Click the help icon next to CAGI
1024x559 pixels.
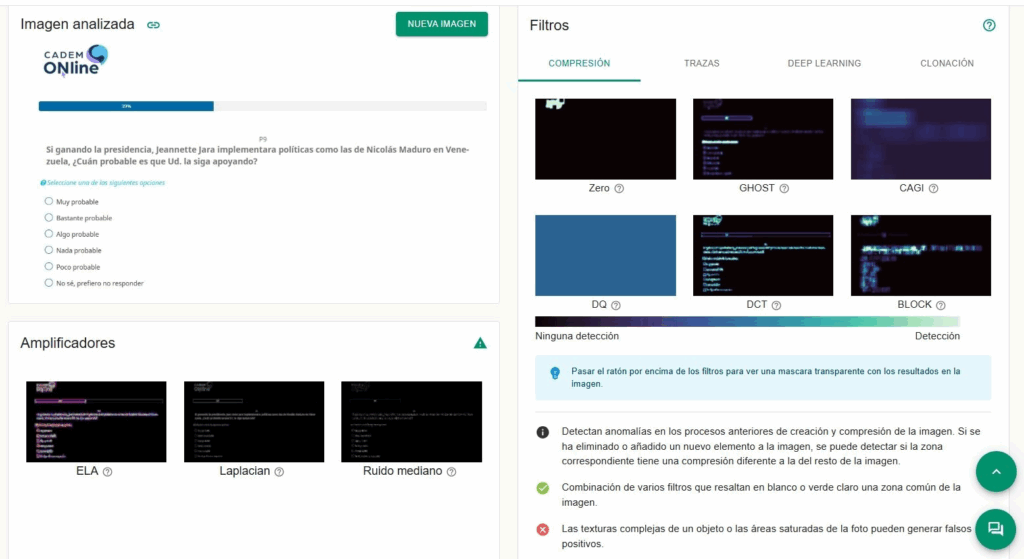(933, 188)
